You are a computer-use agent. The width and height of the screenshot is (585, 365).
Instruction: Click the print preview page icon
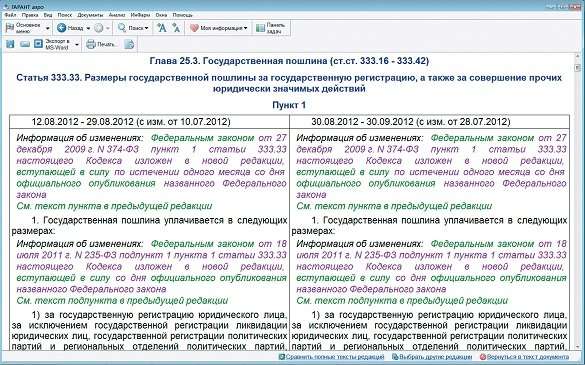pyautogui.click(x=129, y=44)
